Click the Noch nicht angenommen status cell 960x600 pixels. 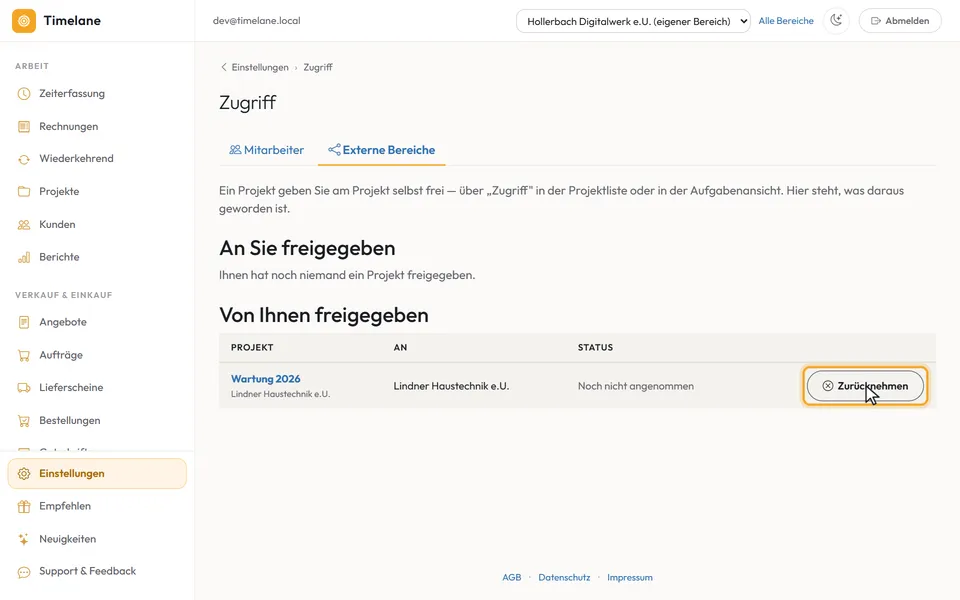[636, 386]
